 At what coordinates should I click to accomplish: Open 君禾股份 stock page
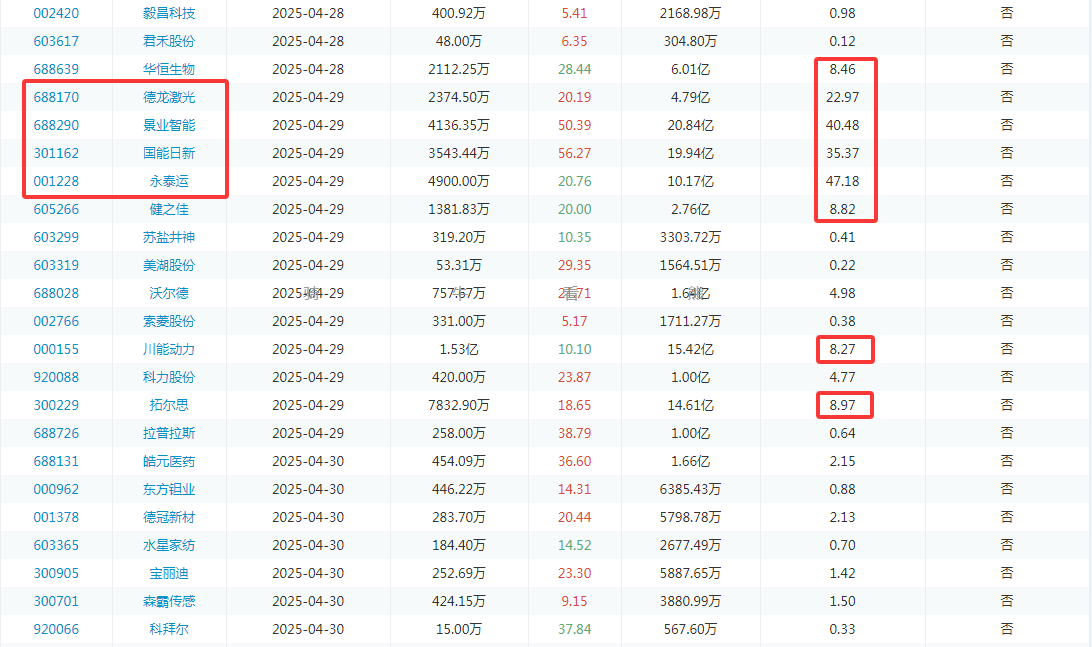(169, 41)
